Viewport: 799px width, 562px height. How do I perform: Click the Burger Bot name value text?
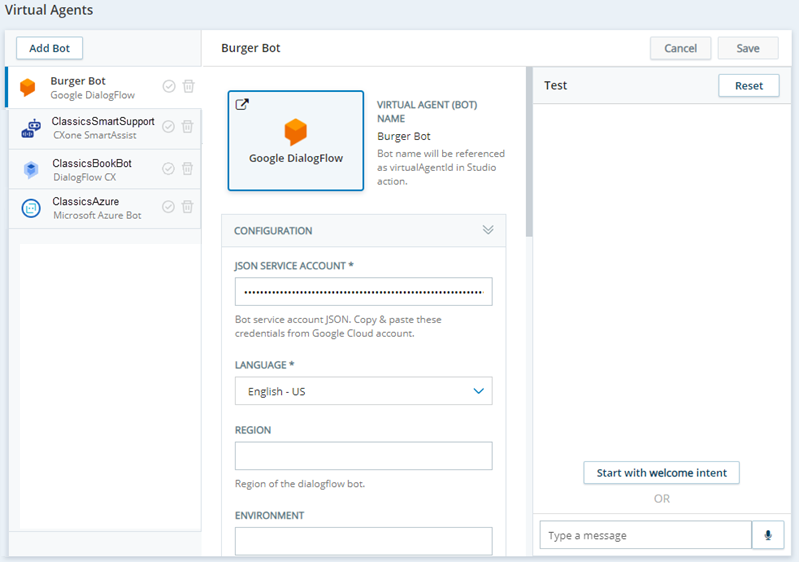pyautogui.click(x=404, y=136)
